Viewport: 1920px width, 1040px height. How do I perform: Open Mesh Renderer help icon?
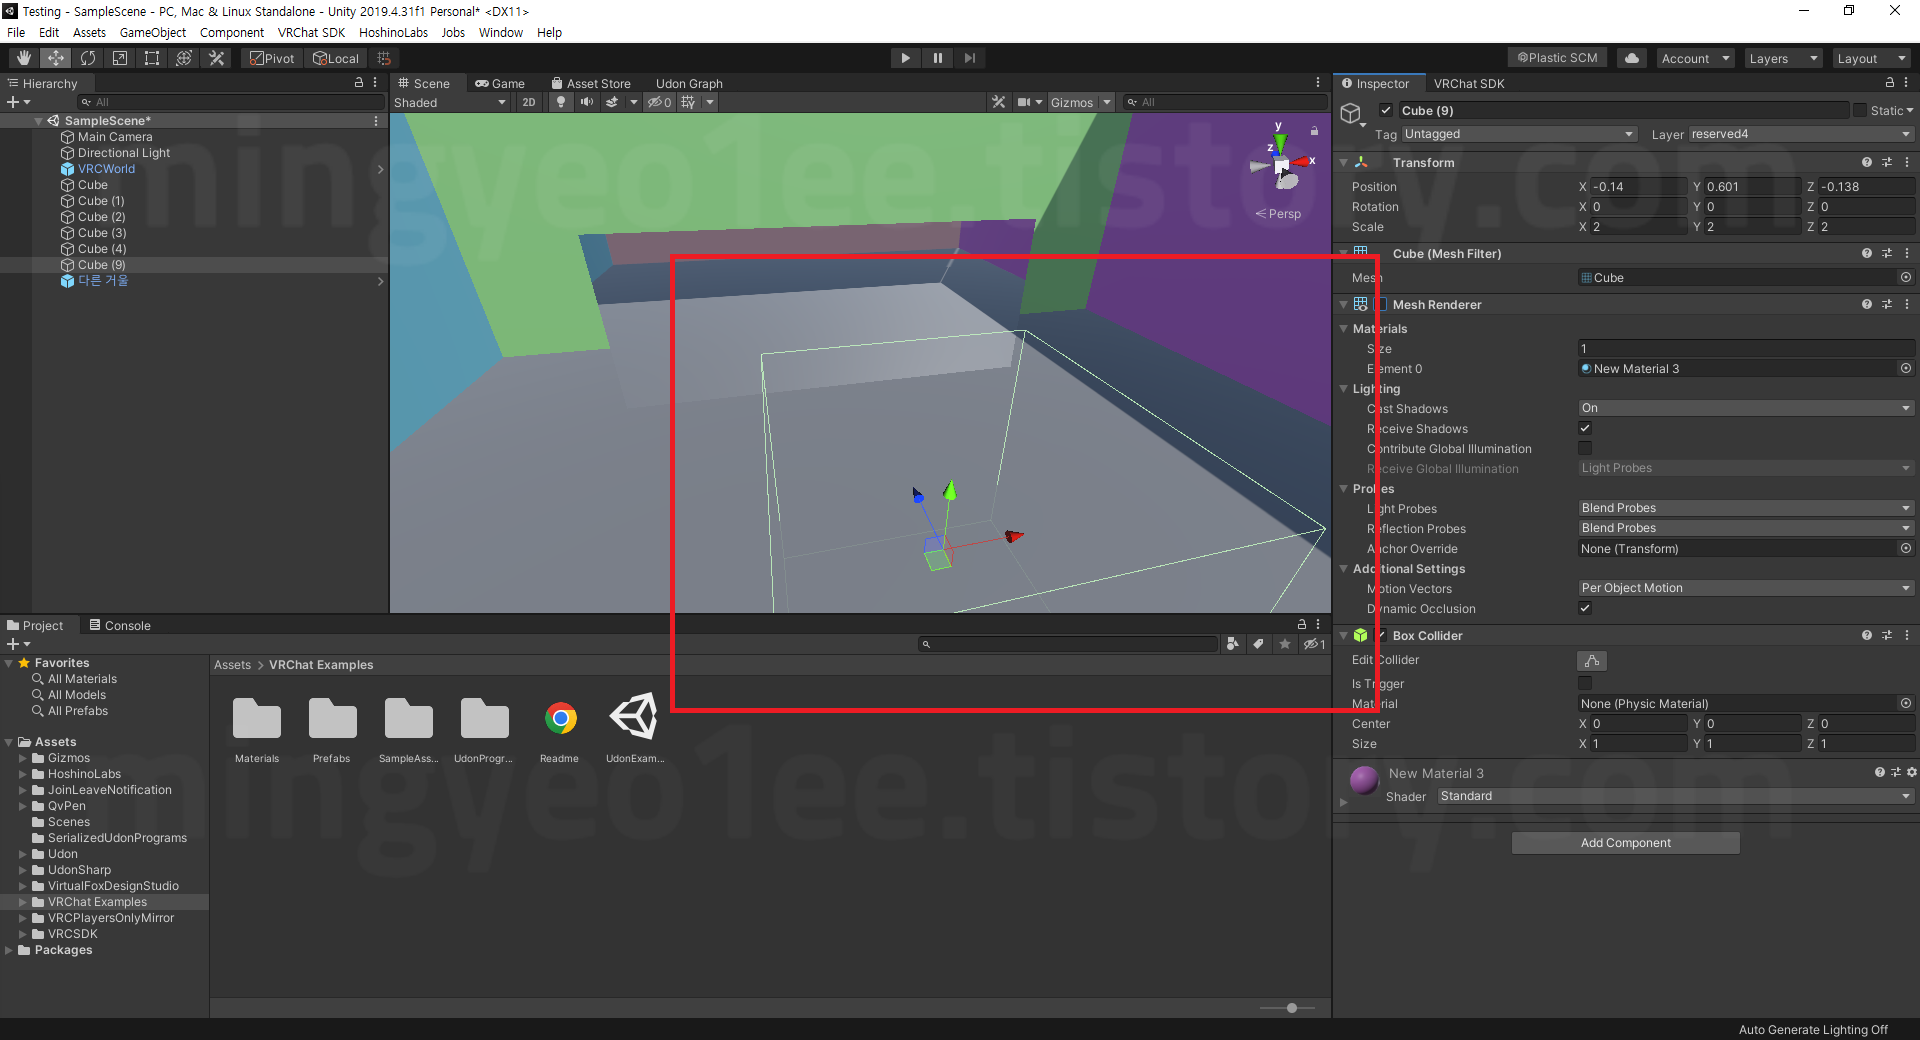coord(1866,304)
